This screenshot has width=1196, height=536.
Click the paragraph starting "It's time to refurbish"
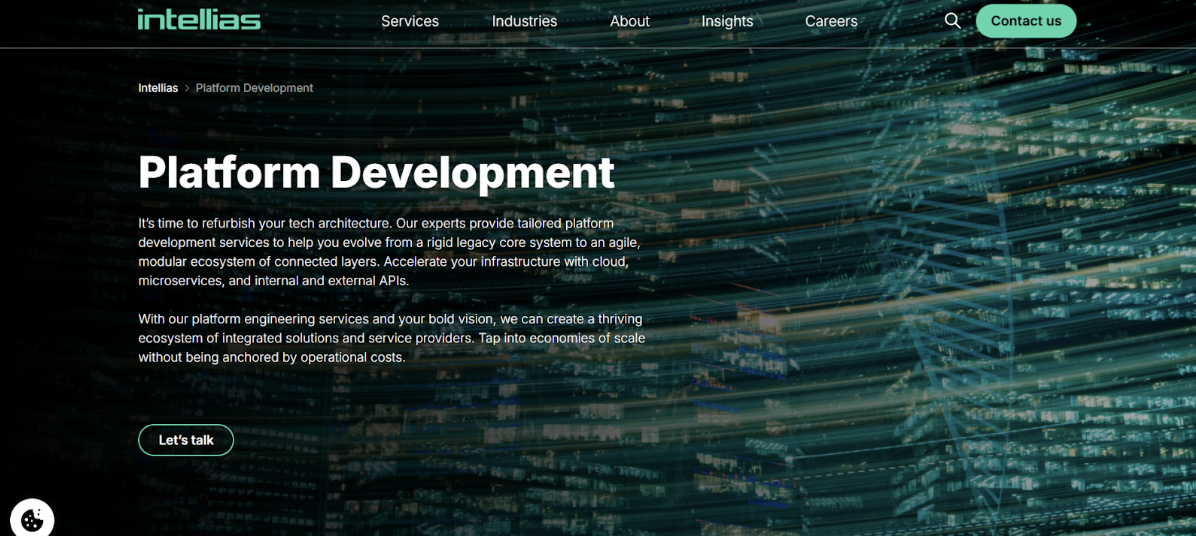[x=388, y=251]
